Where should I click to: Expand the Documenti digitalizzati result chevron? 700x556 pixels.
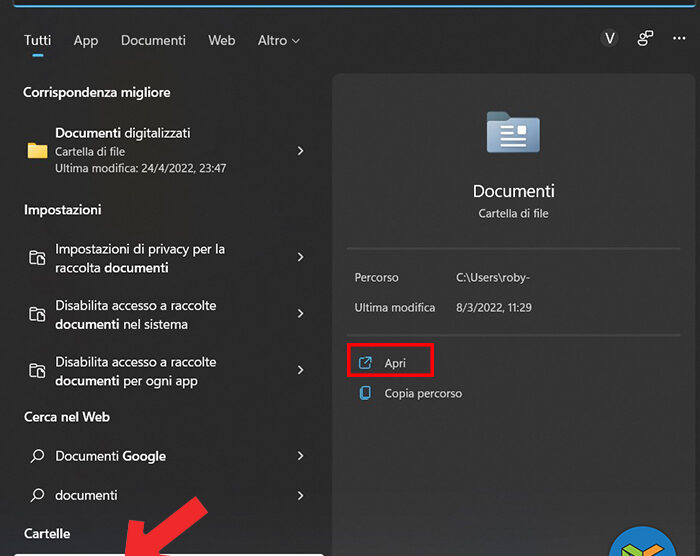pyautogui.click(x=300, y=151)
